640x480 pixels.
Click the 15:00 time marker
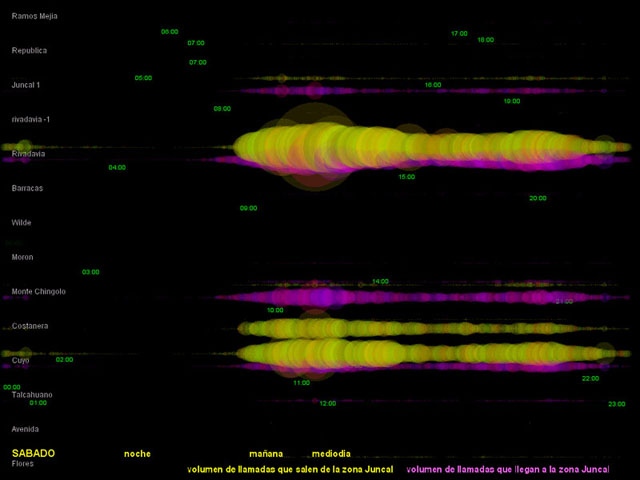click(407, 177)
